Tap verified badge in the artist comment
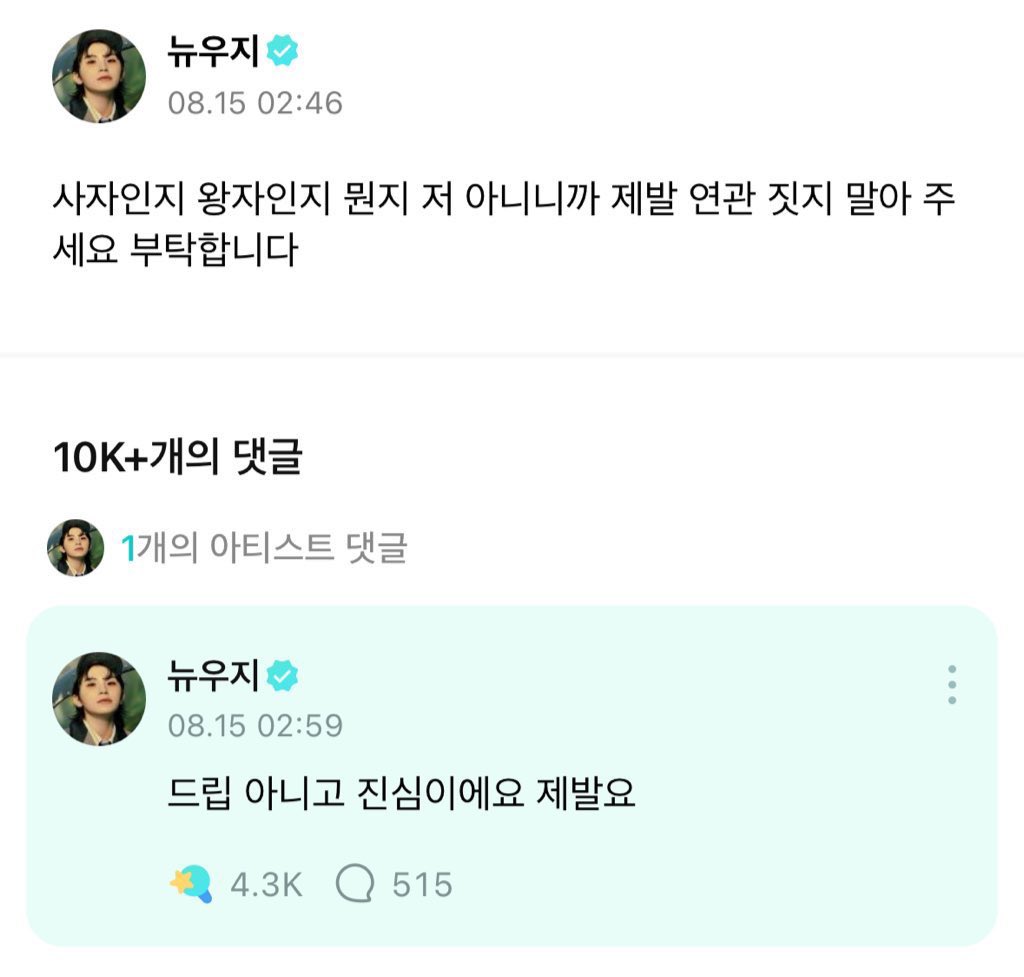1024x977 pixels. coord(283,677)
